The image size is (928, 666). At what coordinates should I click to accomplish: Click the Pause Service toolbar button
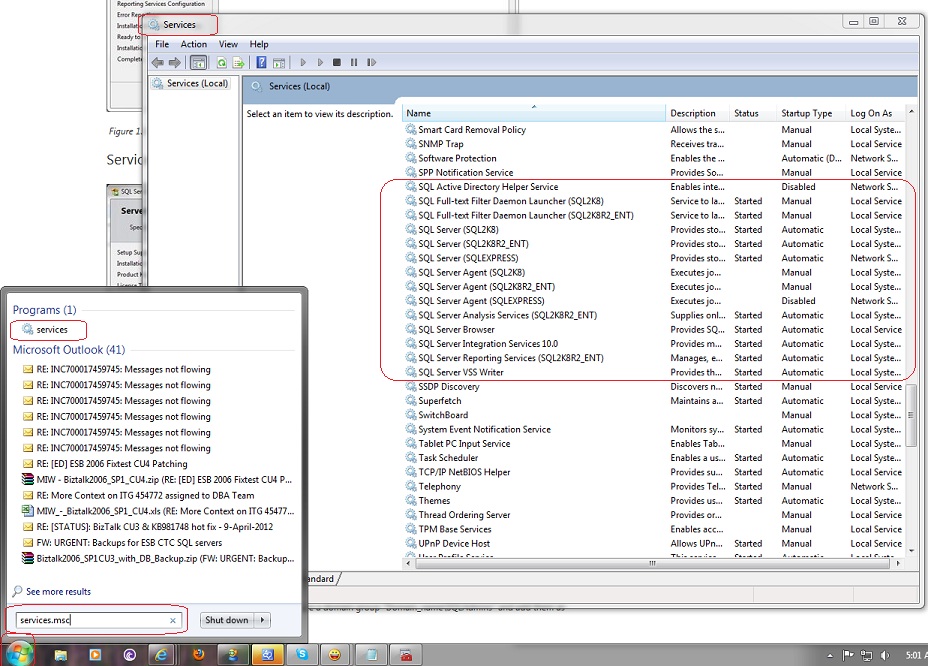[x=354, y=62]
